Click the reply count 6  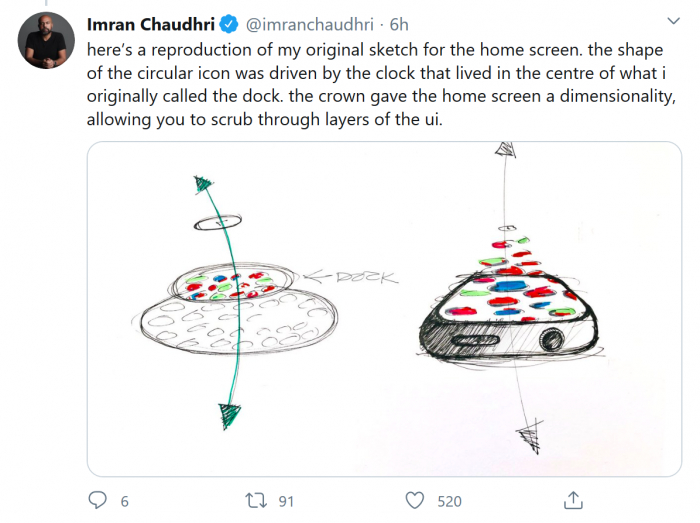pyautogui.click(x=124, y=500)
